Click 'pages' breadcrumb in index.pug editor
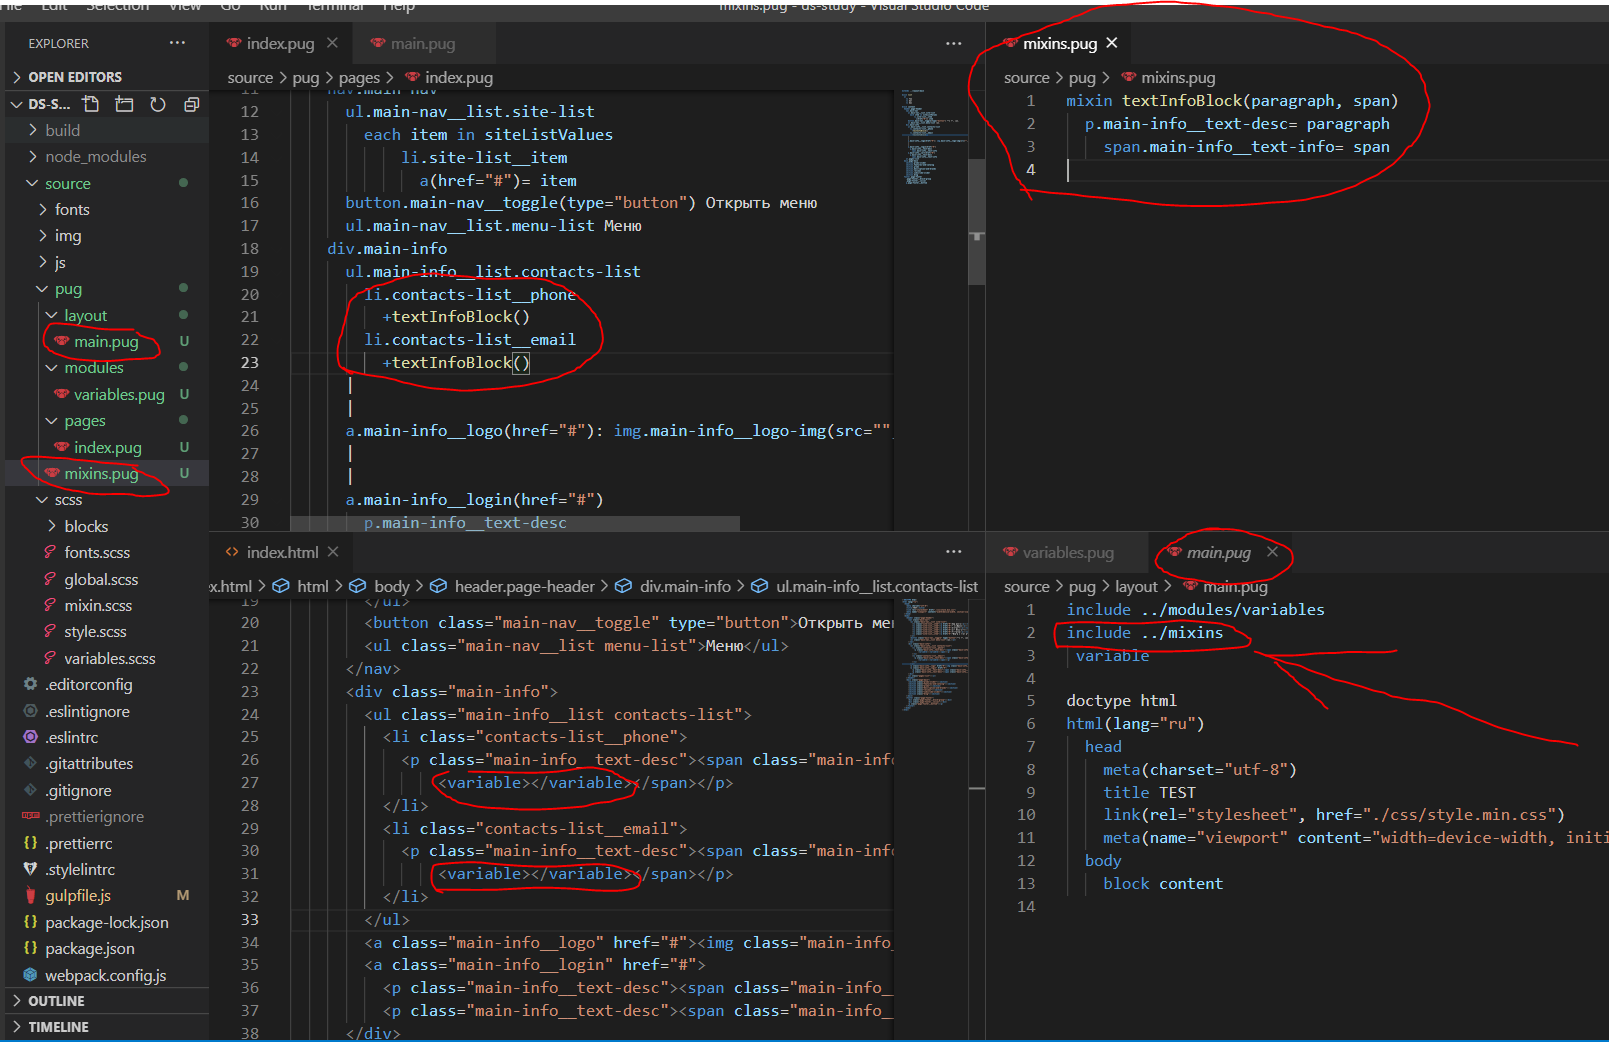The image size is (1609, 1042). [x=359, y=78]
